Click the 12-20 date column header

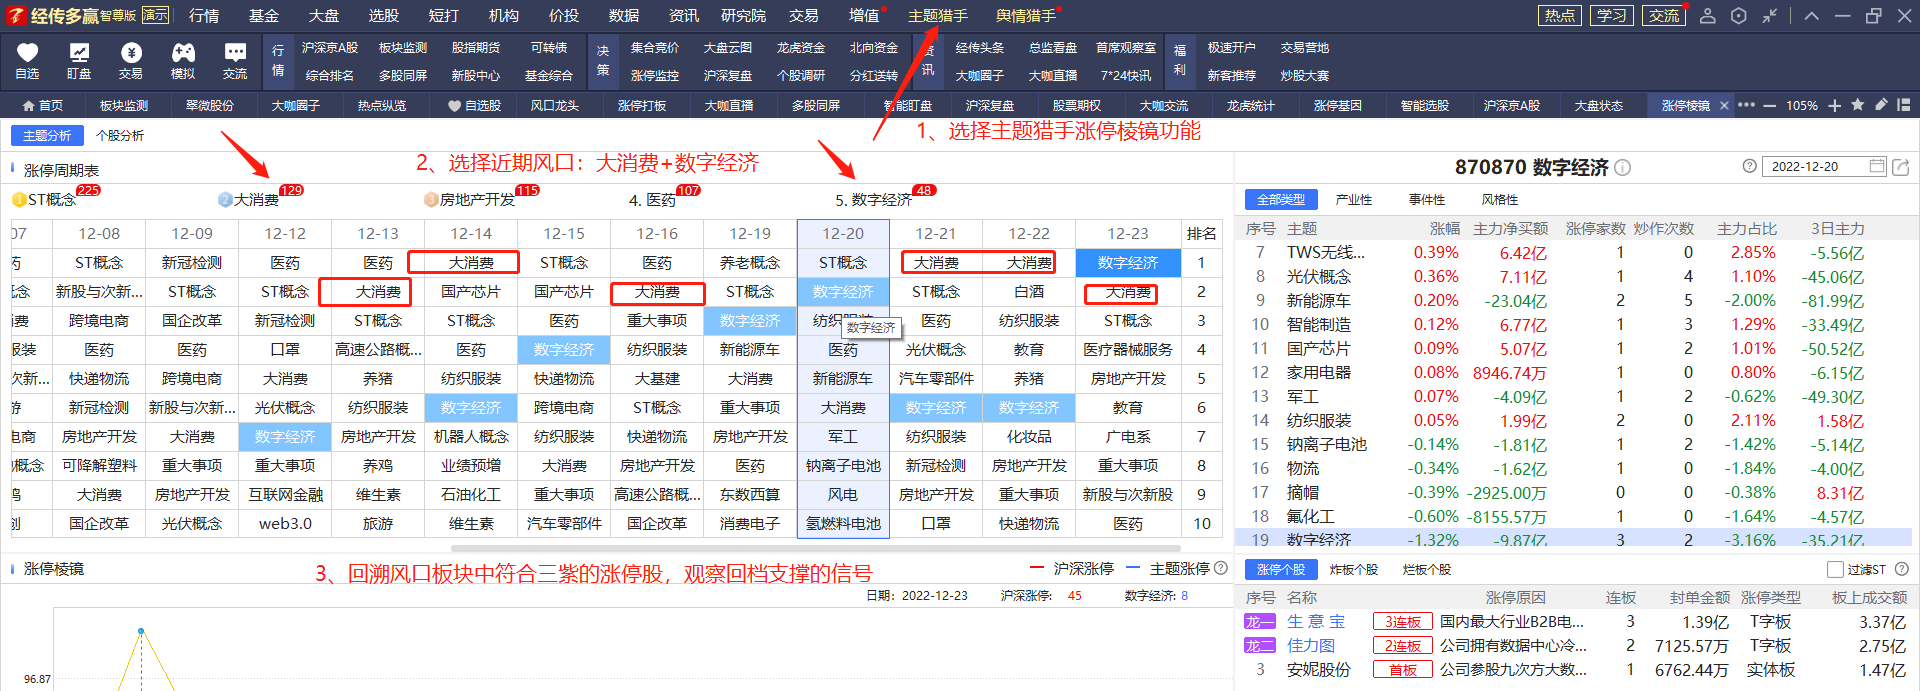(843, 233)
